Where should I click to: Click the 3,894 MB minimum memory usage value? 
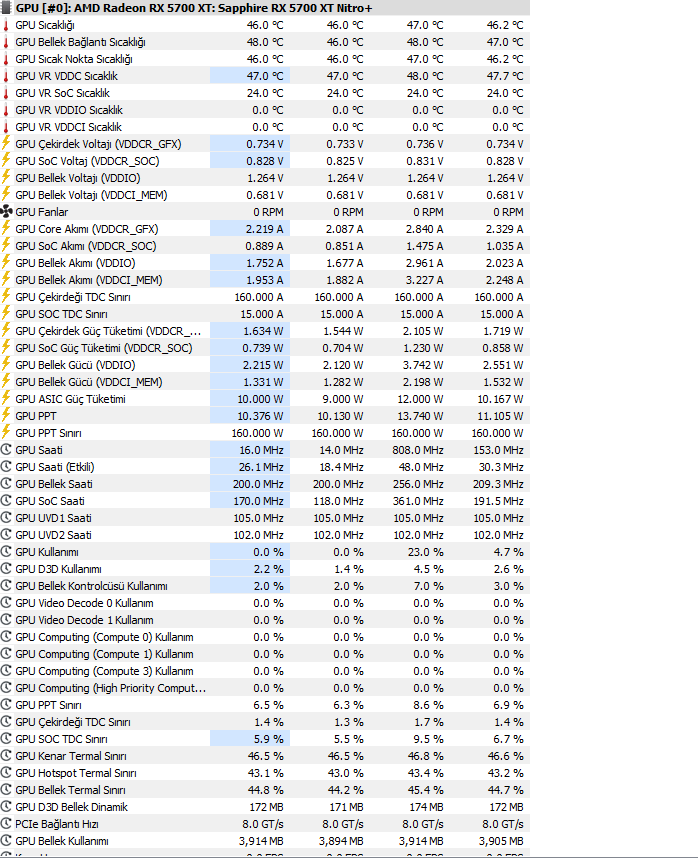[x=341, y=840]
